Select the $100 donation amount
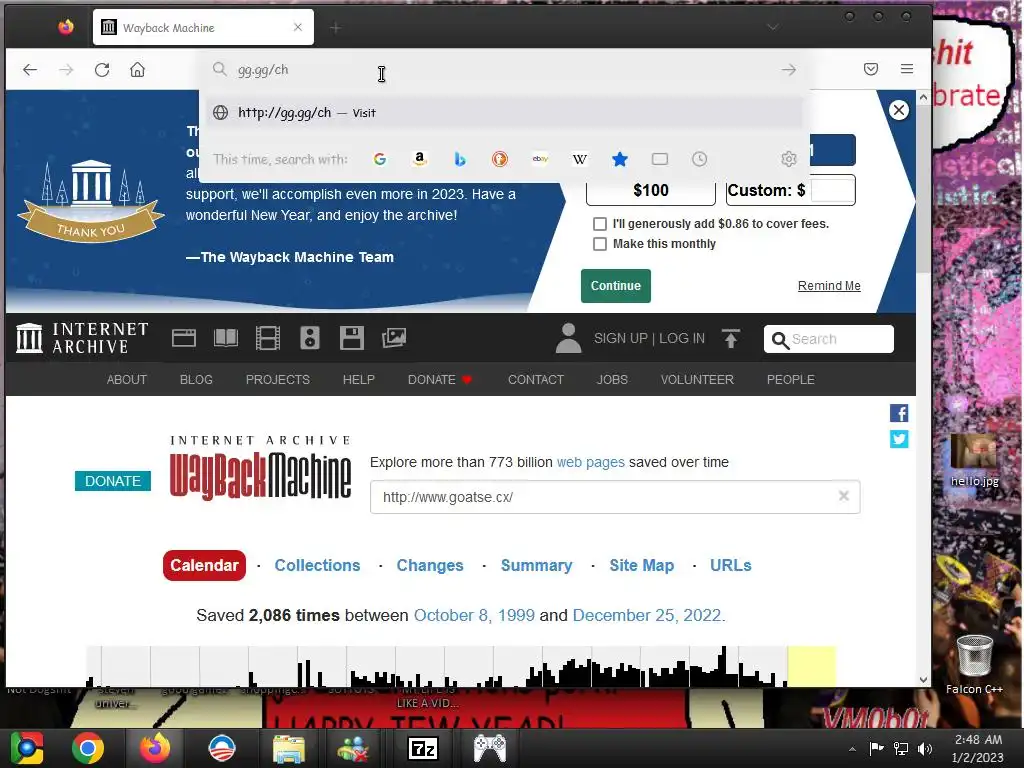This screenshot has height=768, width=1024. (650, 190)
